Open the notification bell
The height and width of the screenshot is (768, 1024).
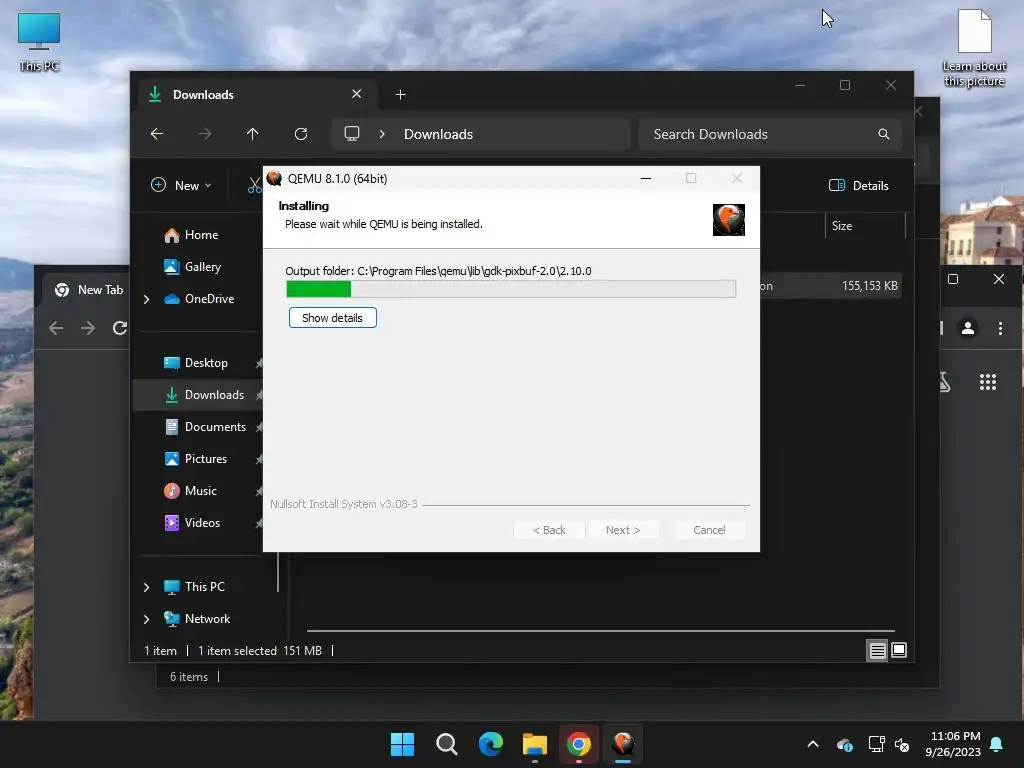(997, 744)
